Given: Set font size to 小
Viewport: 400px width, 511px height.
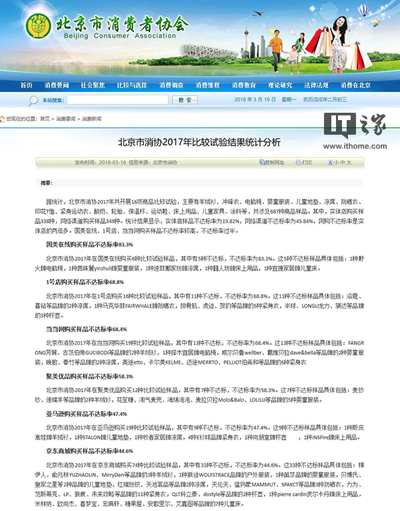Looking at the screenshot, I should click(336, 162).
